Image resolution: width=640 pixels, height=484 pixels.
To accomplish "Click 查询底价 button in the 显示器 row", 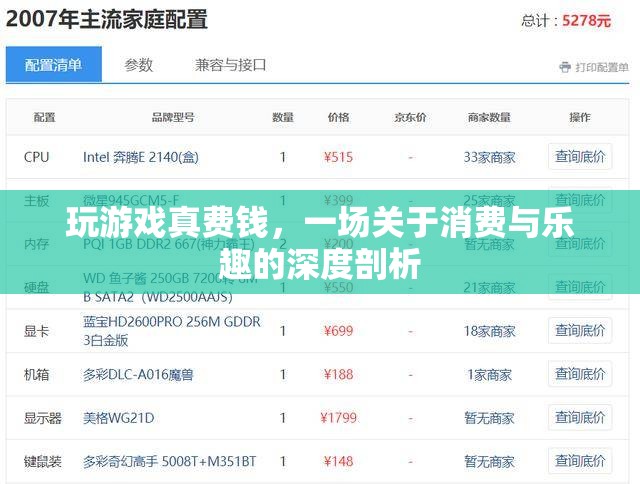I will click(580, 417).
